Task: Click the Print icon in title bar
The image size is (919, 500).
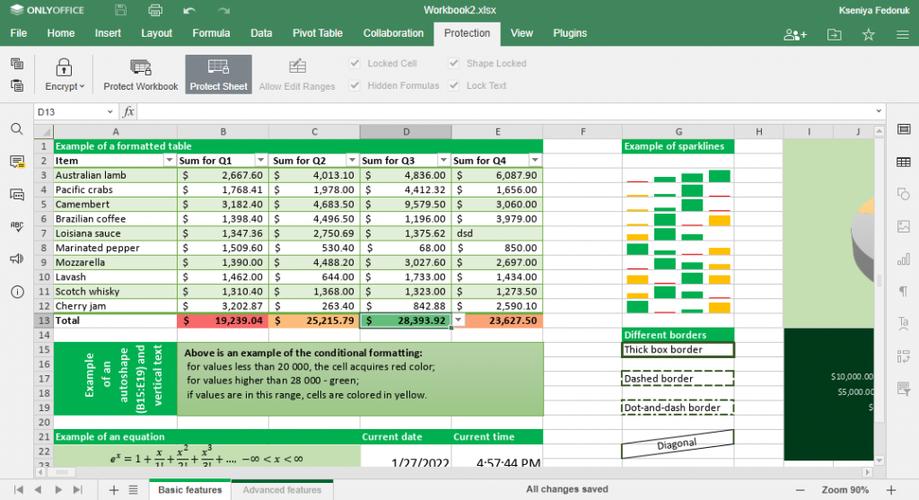Action: click(x=155, y=10)
